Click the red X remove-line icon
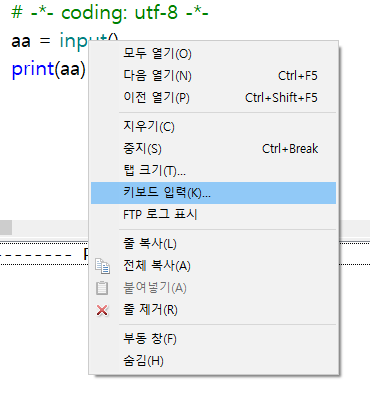 [102, 310]
